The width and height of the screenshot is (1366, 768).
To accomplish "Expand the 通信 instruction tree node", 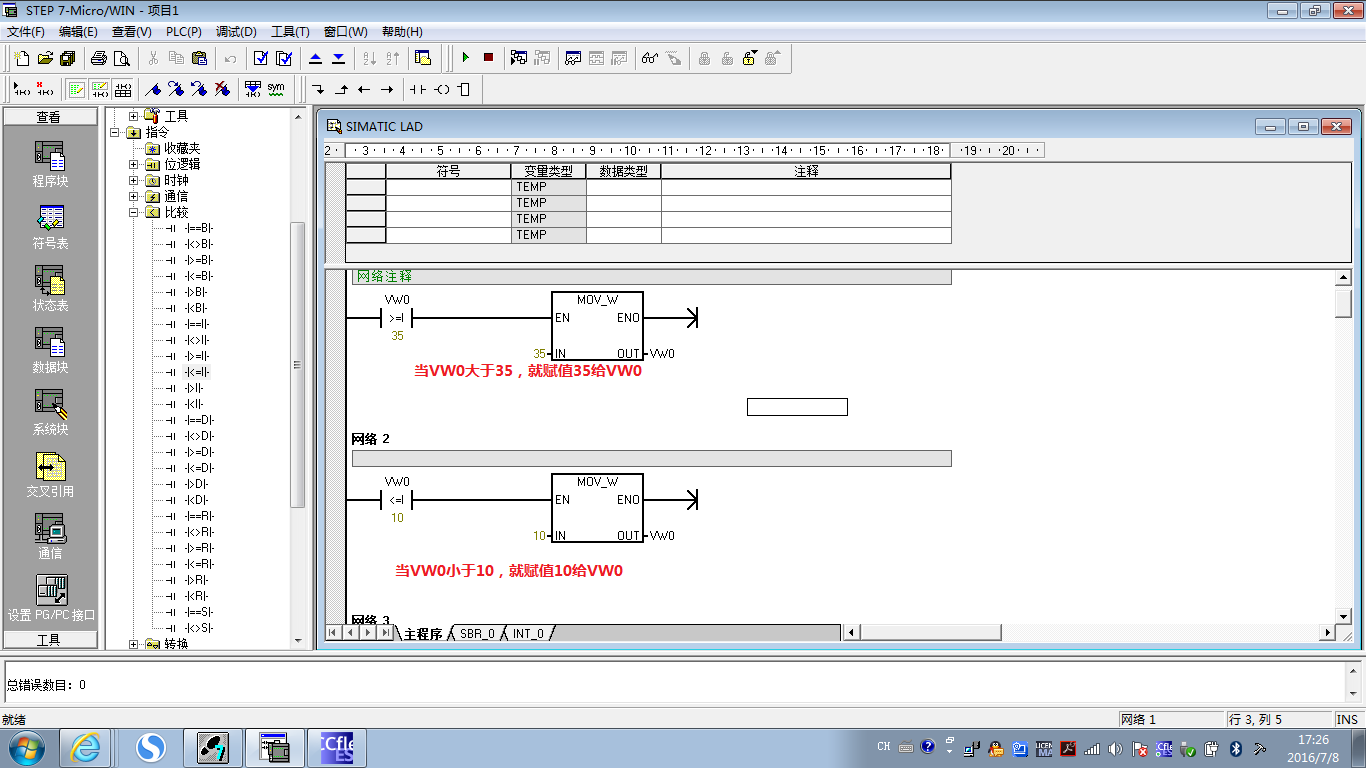I will click(x=134, y=196).
